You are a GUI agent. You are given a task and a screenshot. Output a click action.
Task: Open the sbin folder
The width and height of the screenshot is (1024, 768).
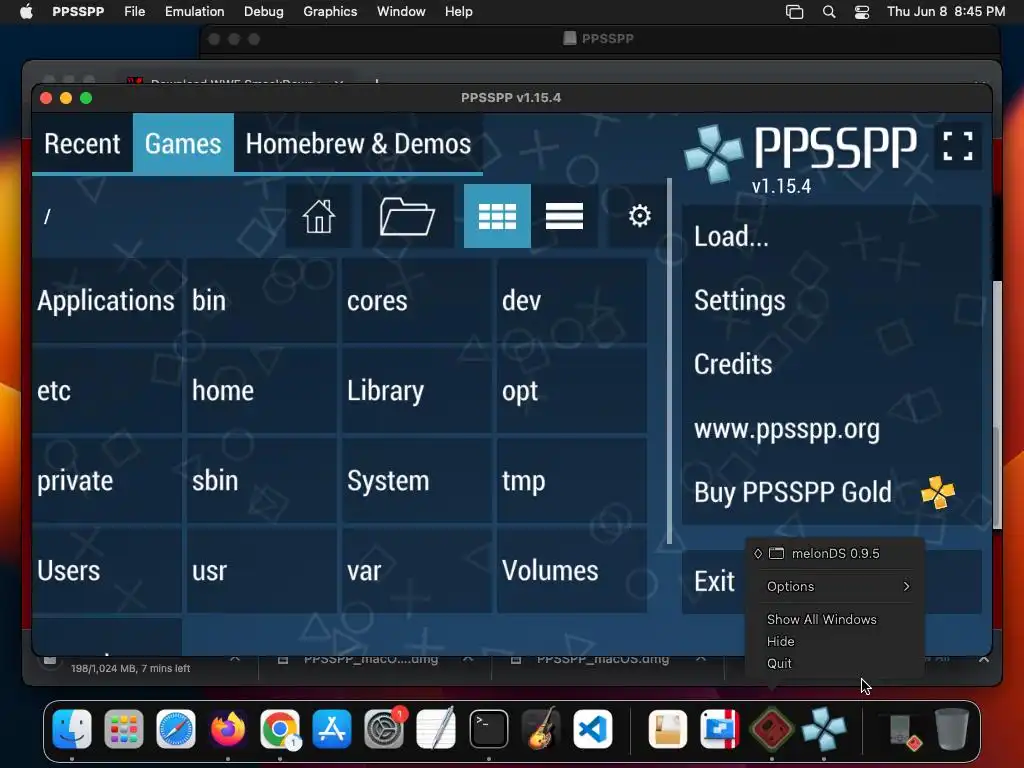click(x=261, y=481)
